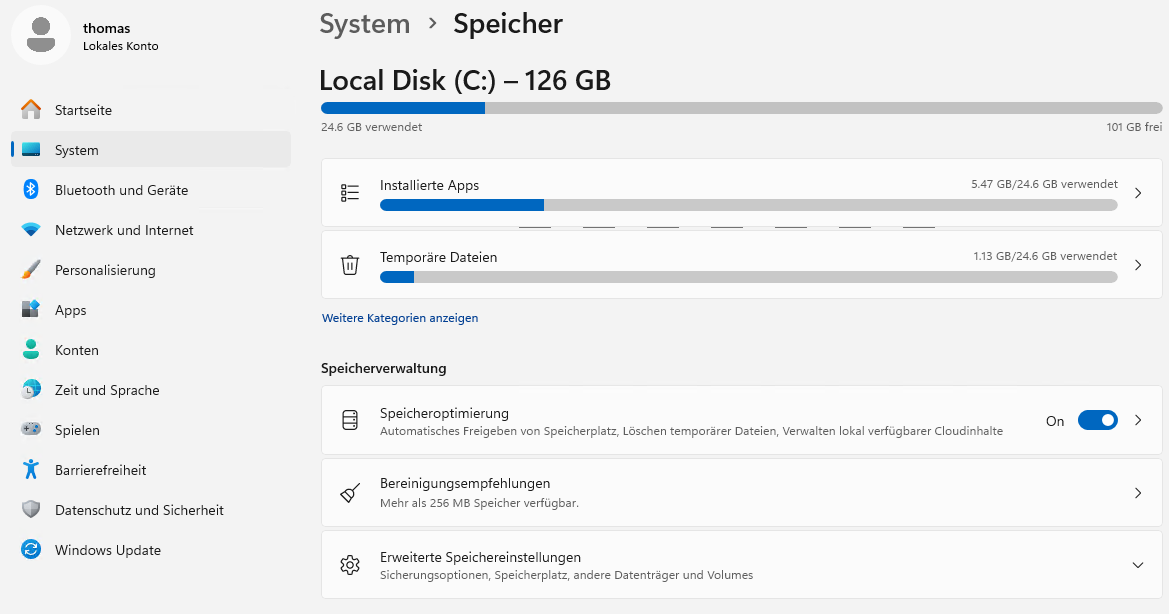
Task: Disable Speicheroptimierung toggle
Action: [1097, 421]
